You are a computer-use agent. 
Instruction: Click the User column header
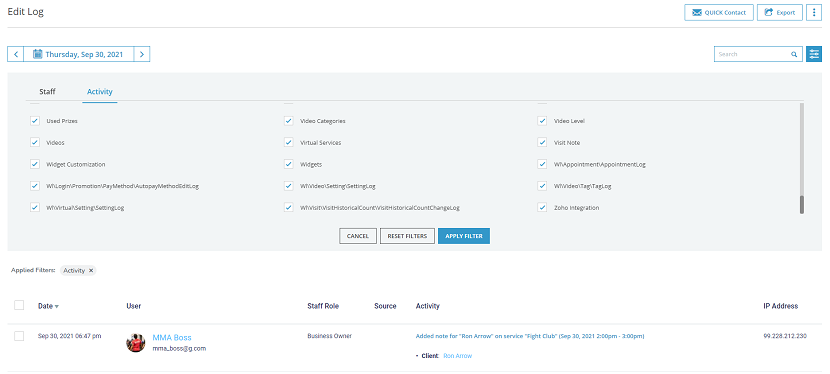[133, 306]
